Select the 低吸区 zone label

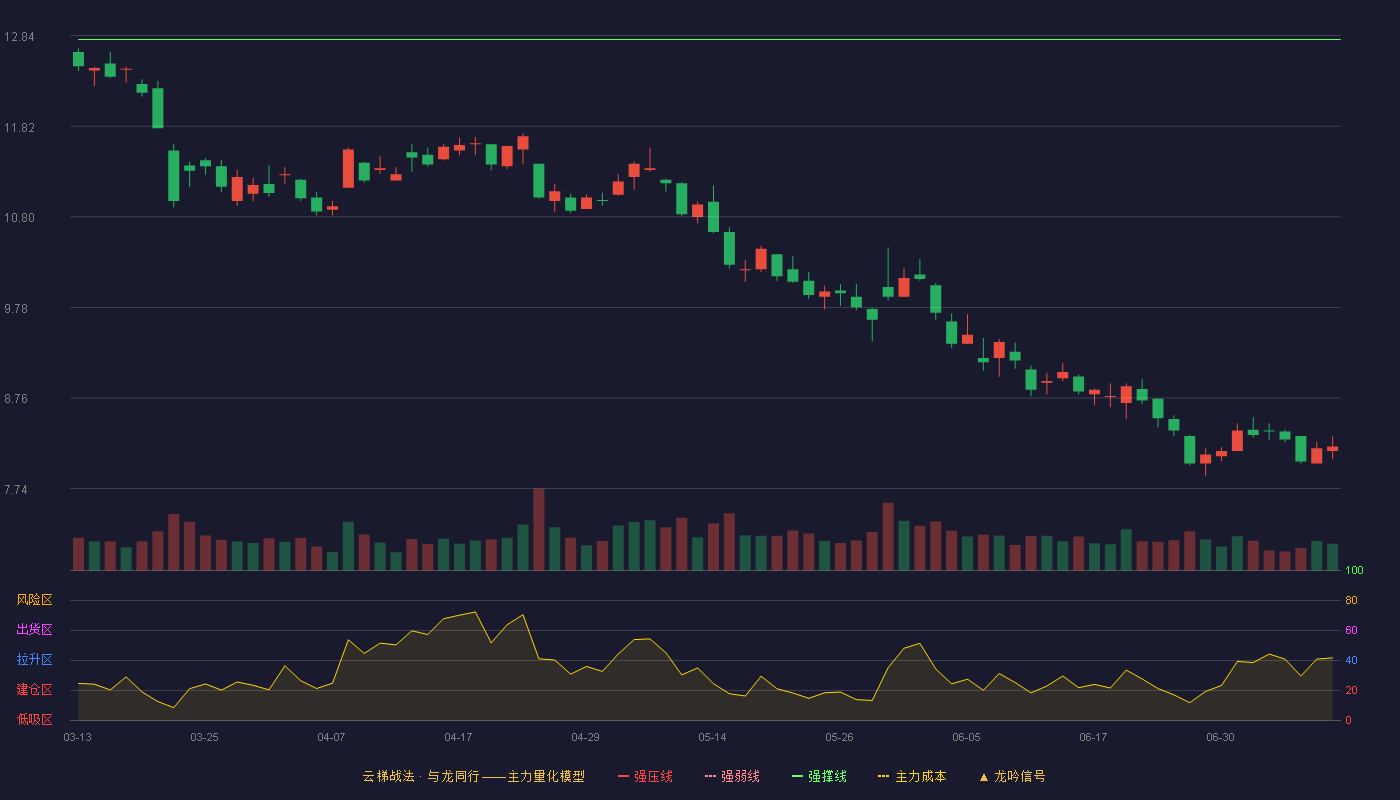34,719
